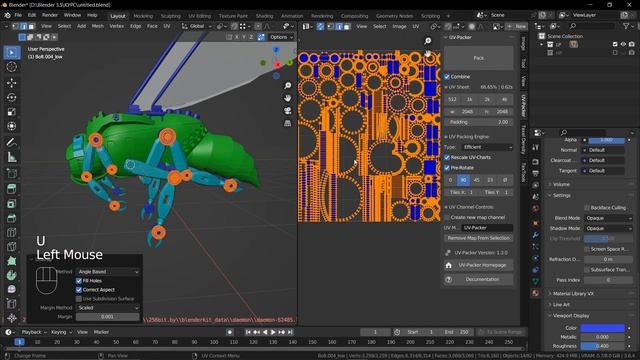
Task: Open the Render menu
Action: click(50, 15)
